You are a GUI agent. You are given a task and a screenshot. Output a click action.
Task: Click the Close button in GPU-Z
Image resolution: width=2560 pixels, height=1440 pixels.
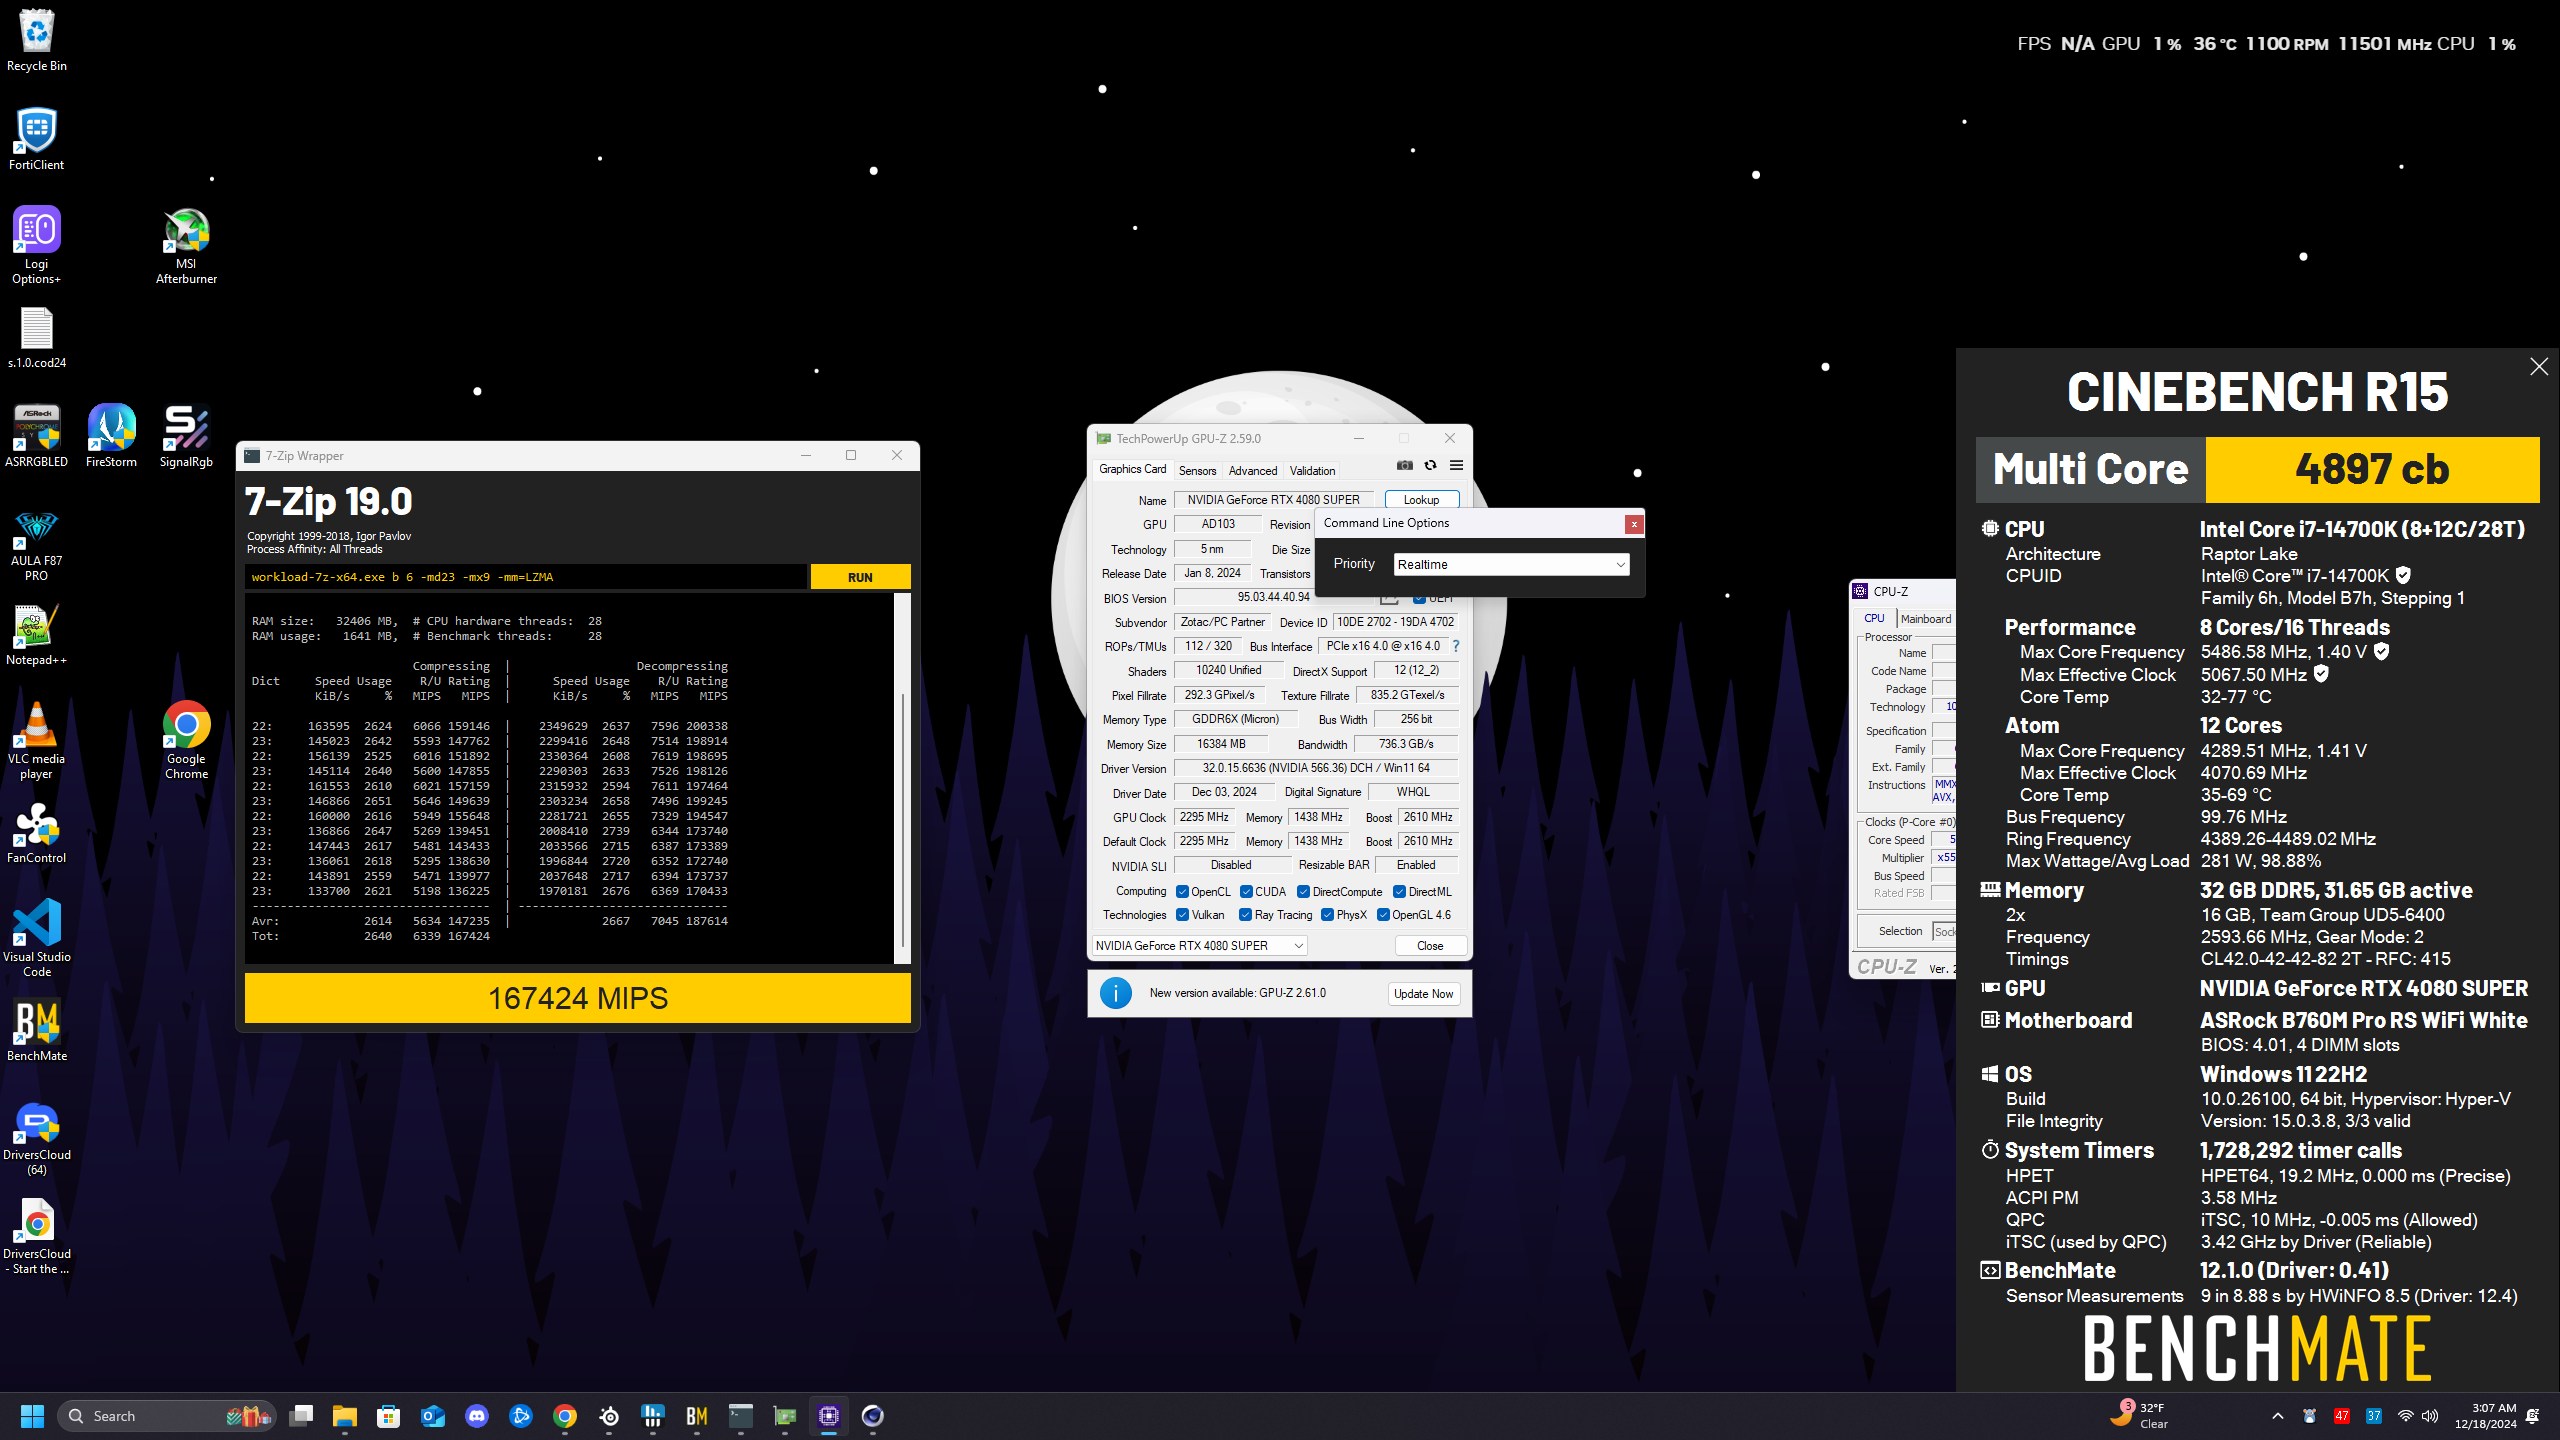click(1430, 946)
